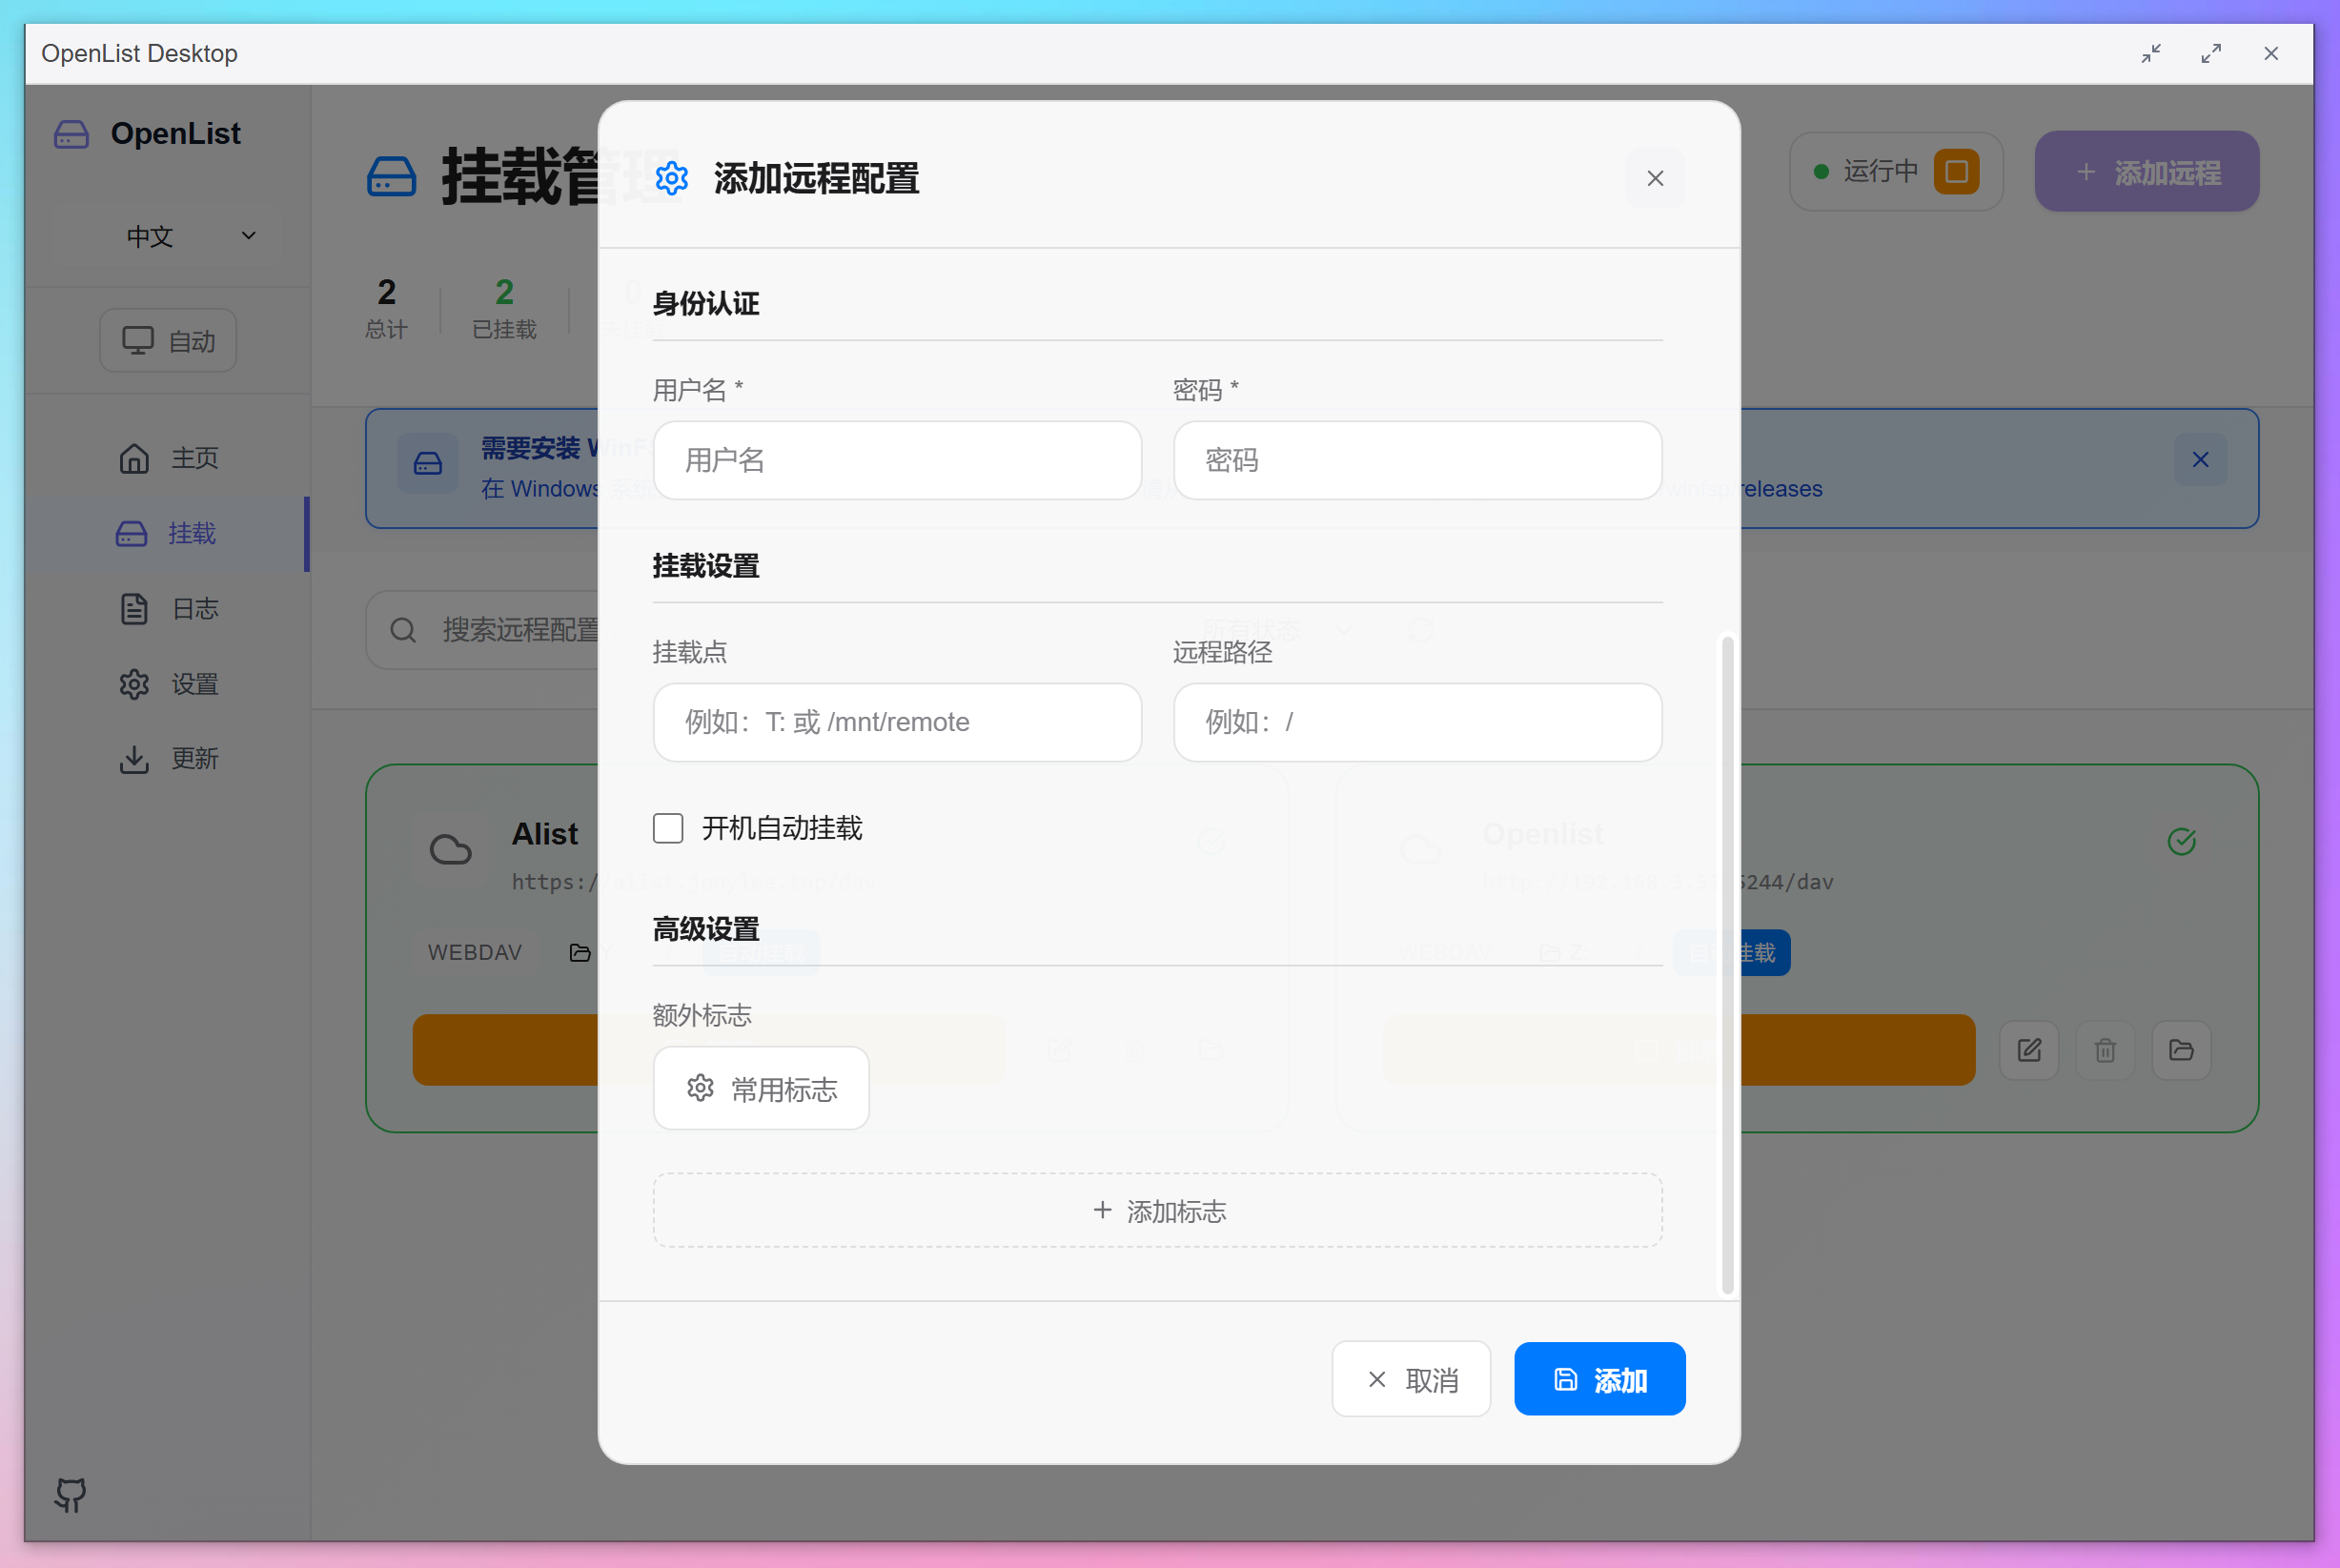Confirm with the 添加 add button
This screenshot has width=2340, height=1568.
pos(1598,1379)
